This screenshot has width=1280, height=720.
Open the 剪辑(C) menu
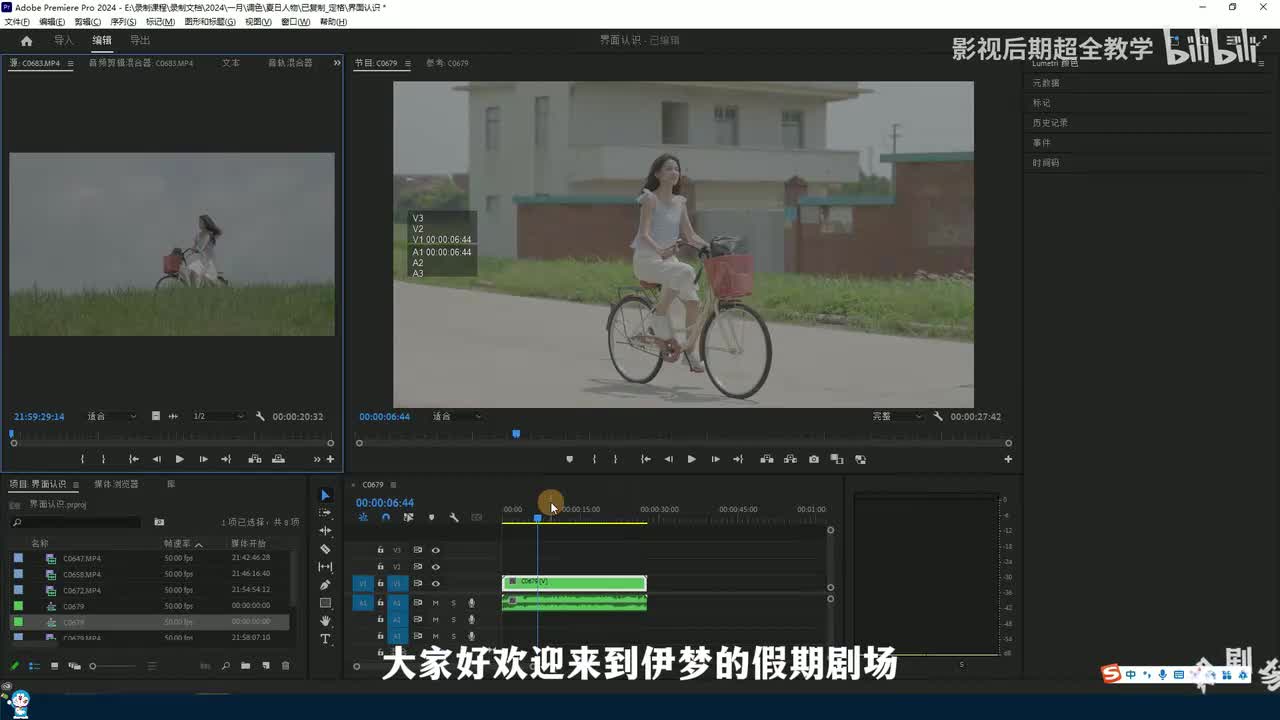(87, 21)
